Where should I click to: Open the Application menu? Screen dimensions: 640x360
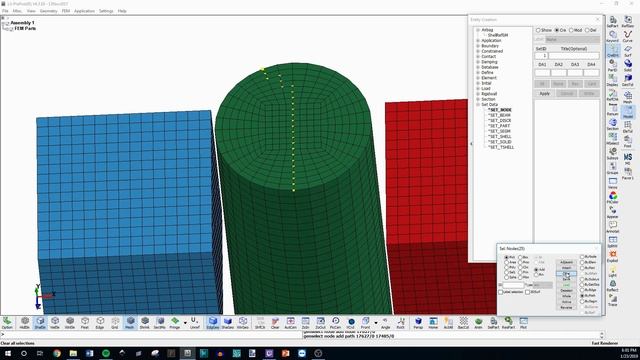pyautogui.click(x=84, y=11)
